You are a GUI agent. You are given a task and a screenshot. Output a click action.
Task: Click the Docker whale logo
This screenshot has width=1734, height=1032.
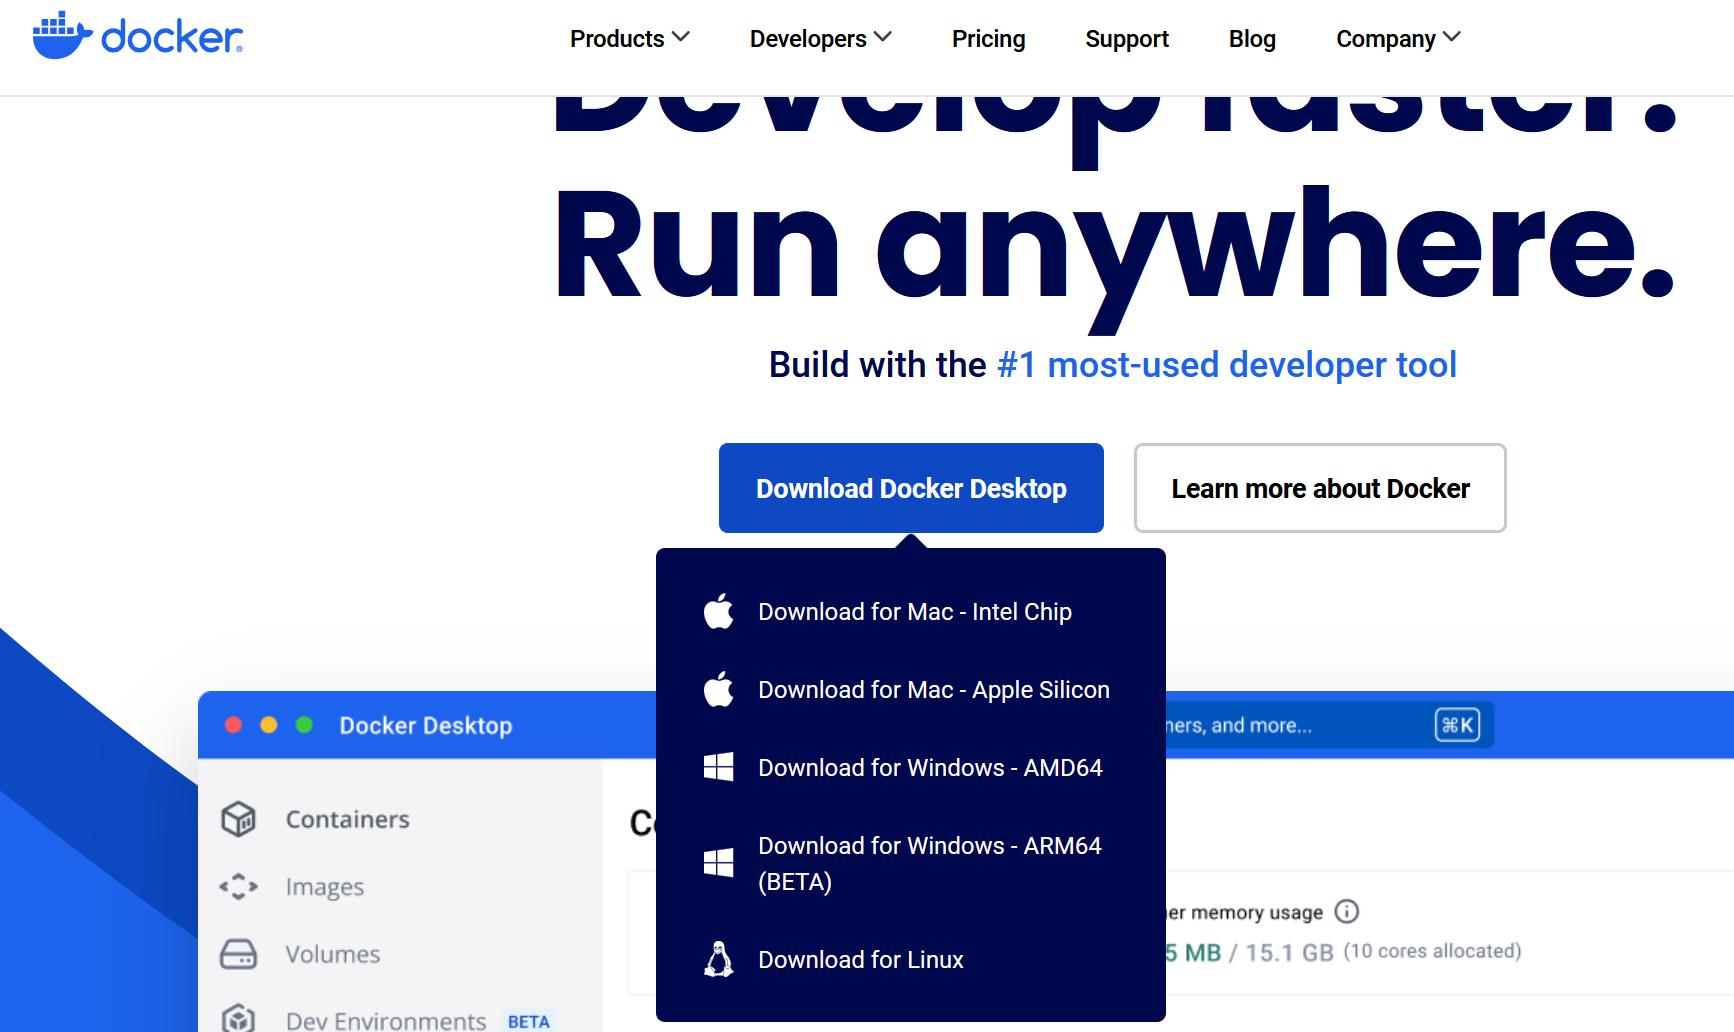click(x=137, y=36)
